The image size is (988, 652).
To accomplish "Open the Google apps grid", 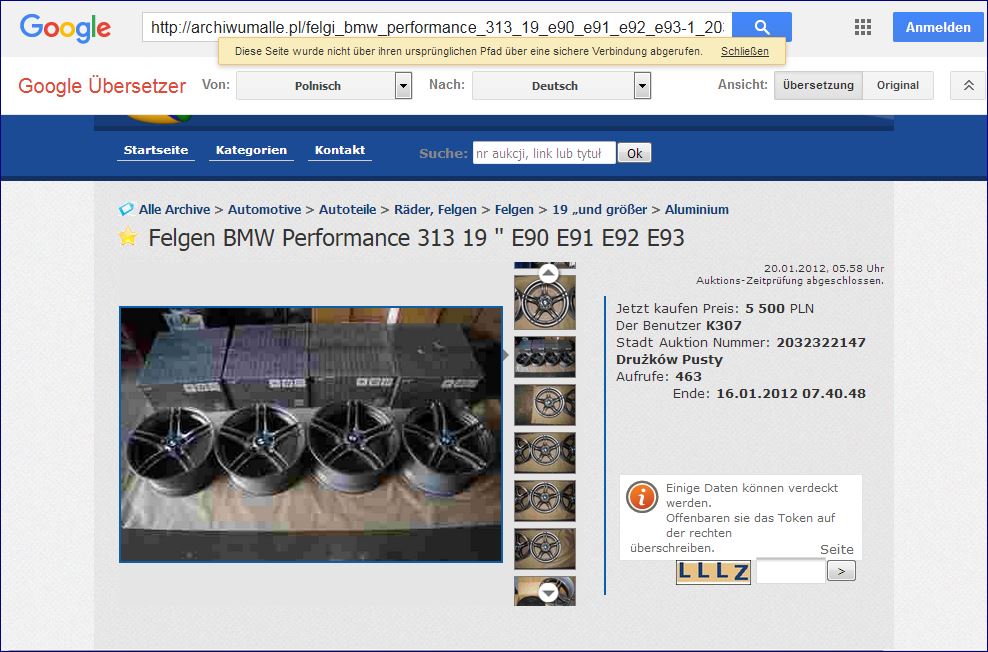I will point(863,27).
